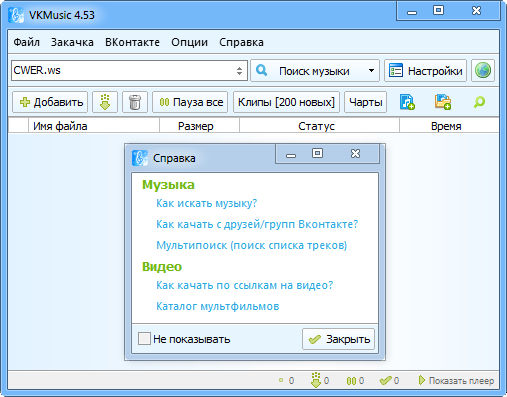Sort by Имя файла column header
Image resolution: width=507 pixels, height=397 pixels.
(94, 126)
